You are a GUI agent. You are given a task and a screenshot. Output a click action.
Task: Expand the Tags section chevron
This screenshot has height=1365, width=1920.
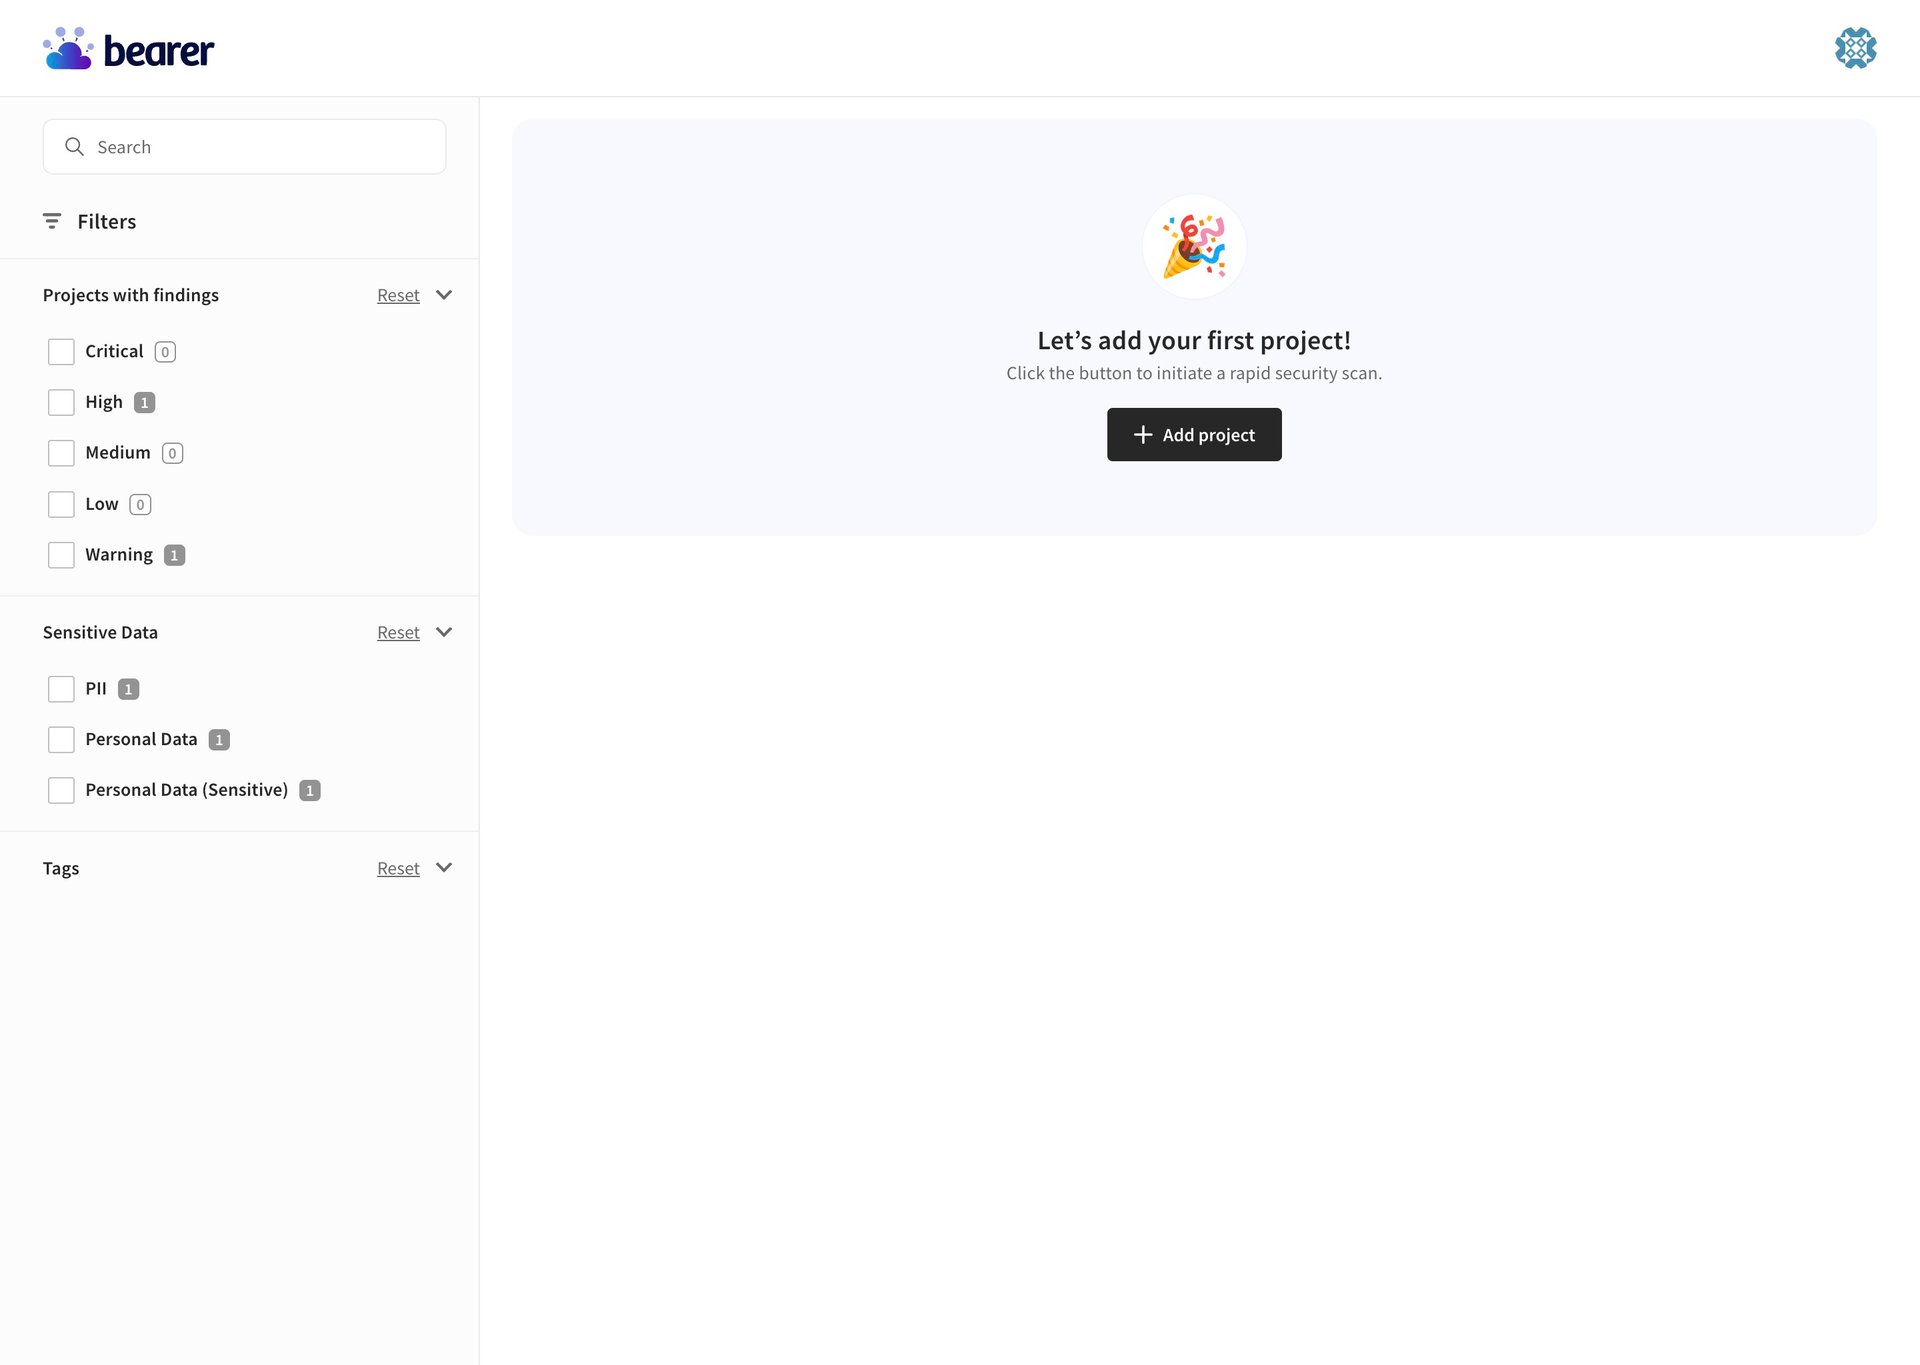tap(444, 868)
